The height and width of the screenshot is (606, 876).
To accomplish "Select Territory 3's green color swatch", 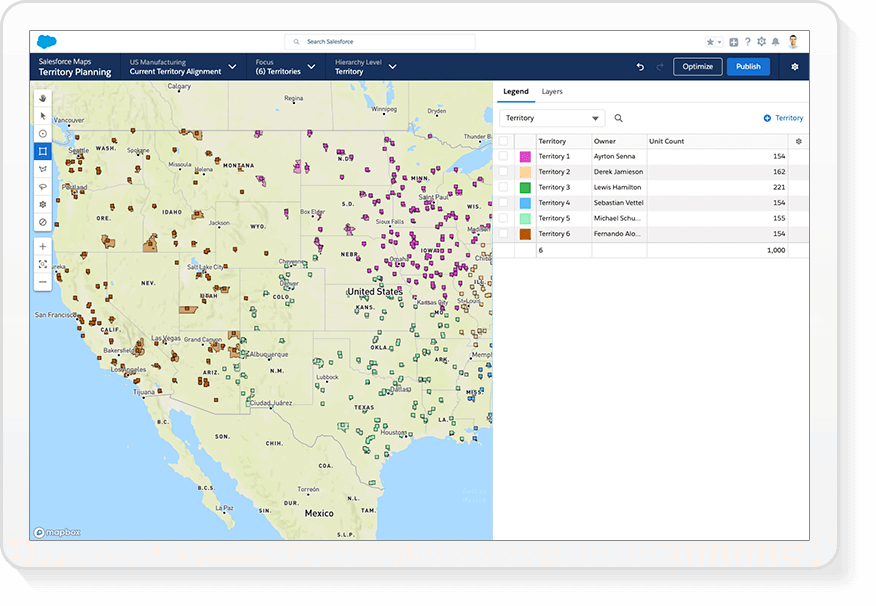I will [524, 186].
